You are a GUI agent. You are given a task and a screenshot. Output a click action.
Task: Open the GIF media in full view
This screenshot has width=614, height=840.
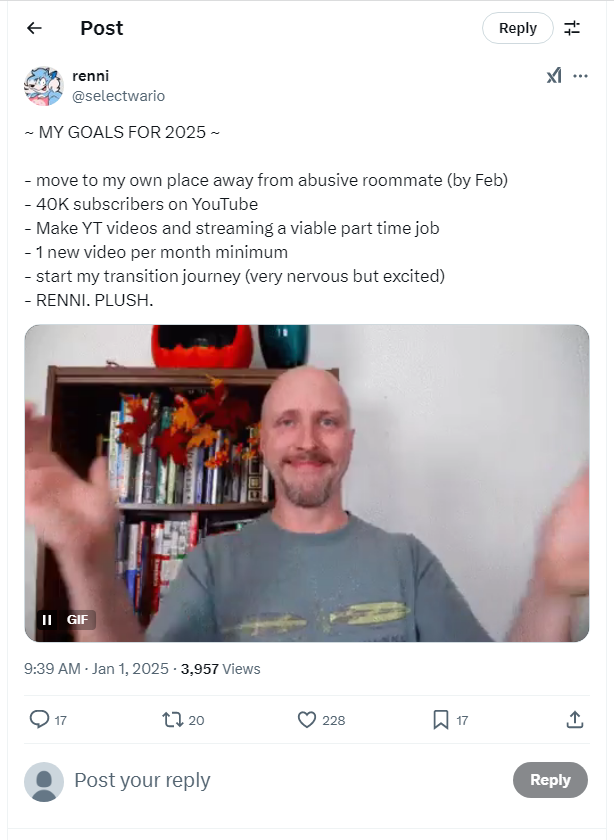[x=306, y=483]
